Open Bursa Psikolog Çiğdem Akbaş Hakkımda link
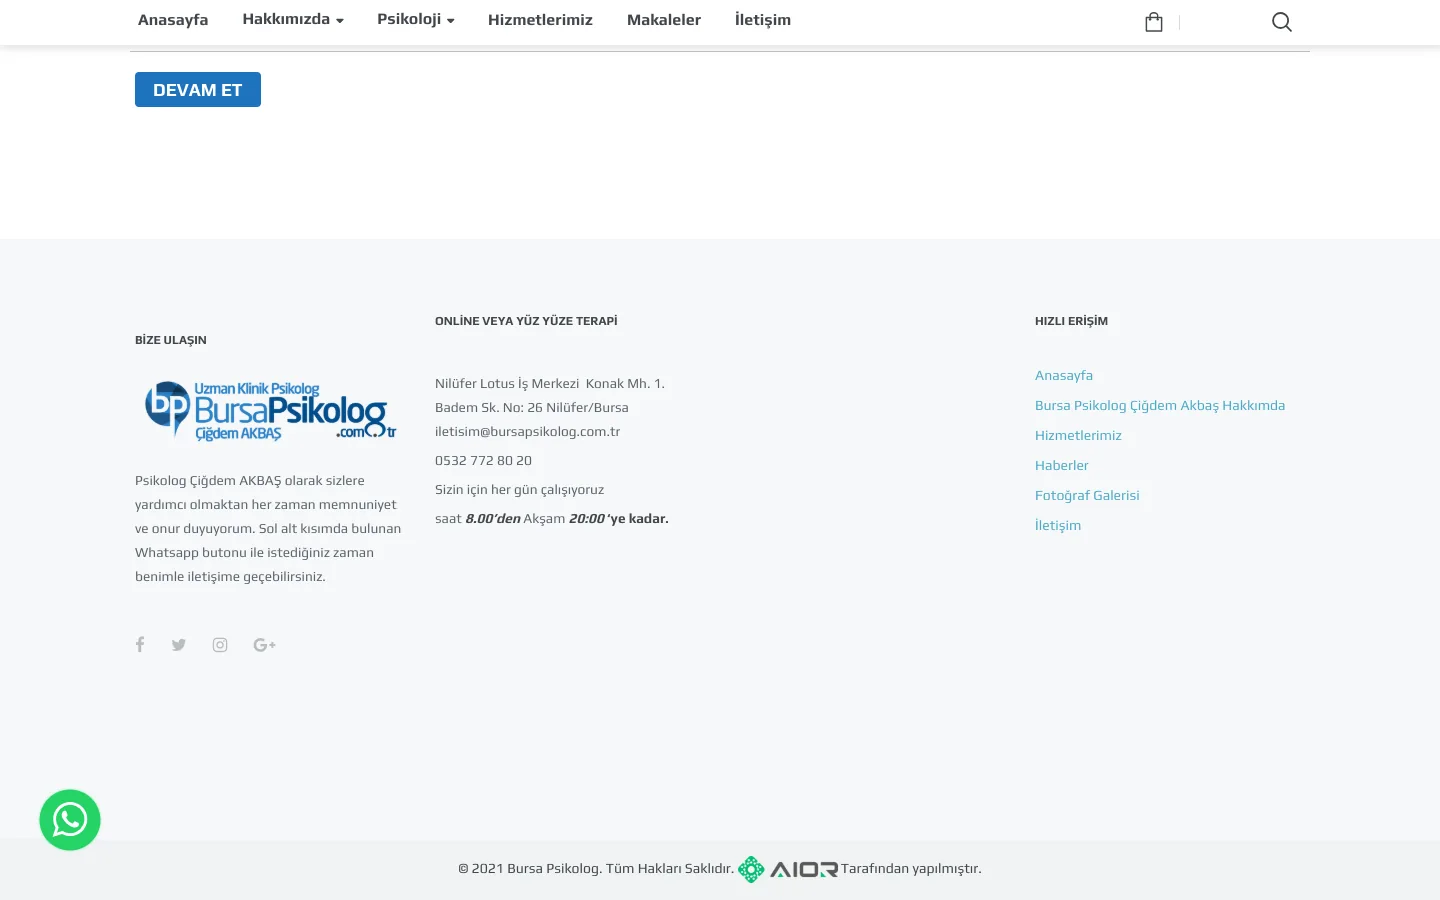 (x=1160, y=406)
